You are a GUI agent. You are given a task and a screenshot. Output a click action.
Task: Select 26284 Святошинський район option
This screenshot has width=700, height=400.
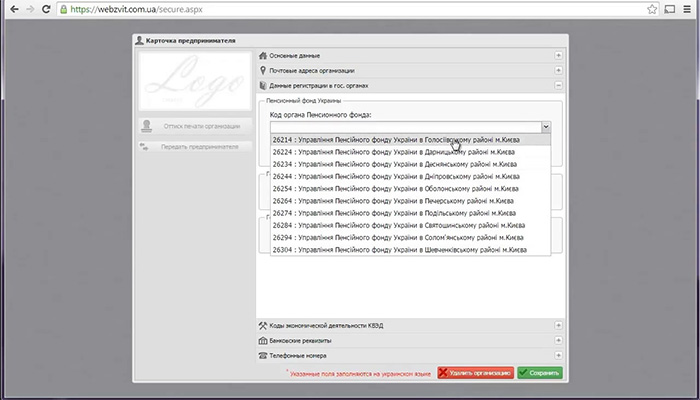(x=410, y=225)
